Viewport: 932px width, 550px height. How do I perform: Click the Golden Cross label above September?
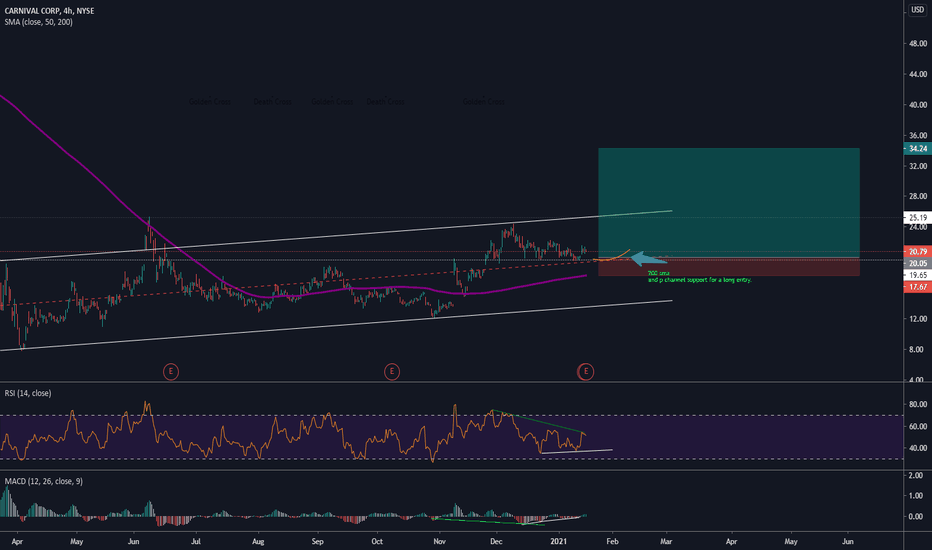point(332,102)
